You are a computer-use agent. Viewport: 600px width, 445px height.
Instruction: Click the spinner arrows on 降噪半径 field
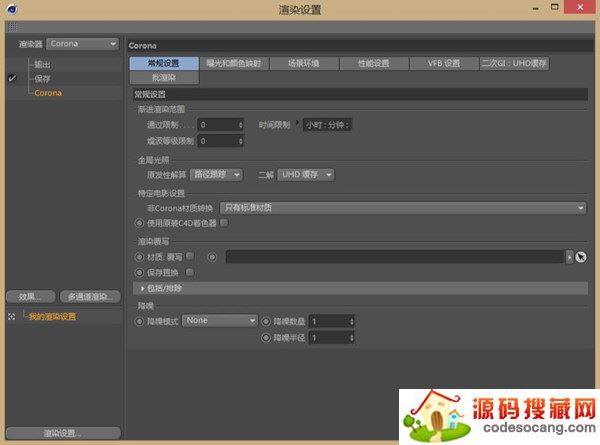(x=350, y=338)
